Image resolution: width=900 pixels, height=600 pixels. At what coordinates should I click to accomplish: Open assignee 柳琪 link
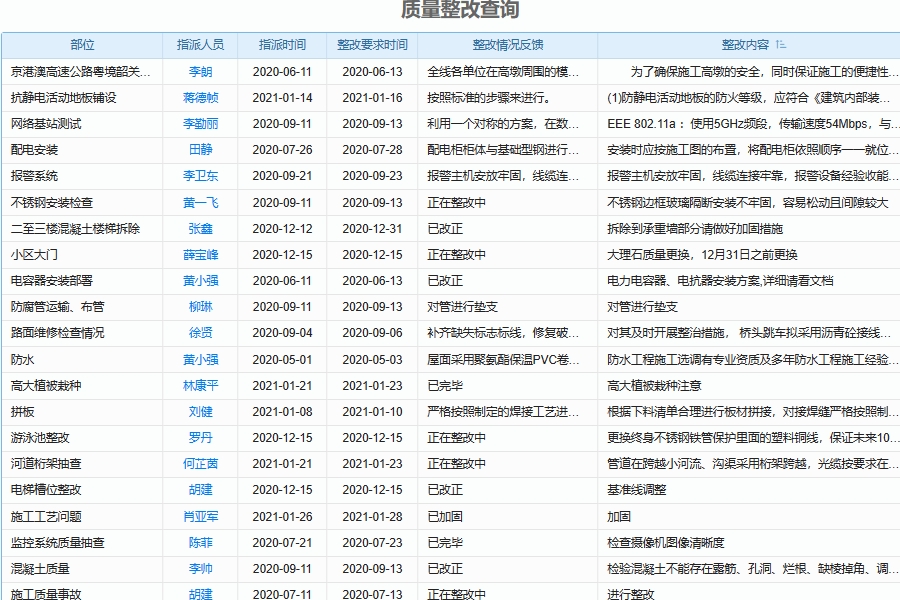pos(199,306)
